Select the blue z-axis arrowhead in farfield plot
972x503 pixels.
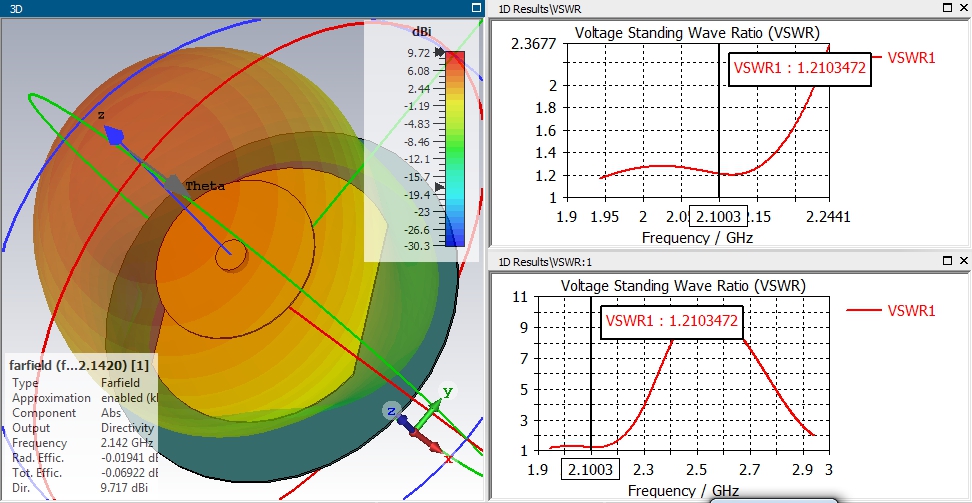114,135
